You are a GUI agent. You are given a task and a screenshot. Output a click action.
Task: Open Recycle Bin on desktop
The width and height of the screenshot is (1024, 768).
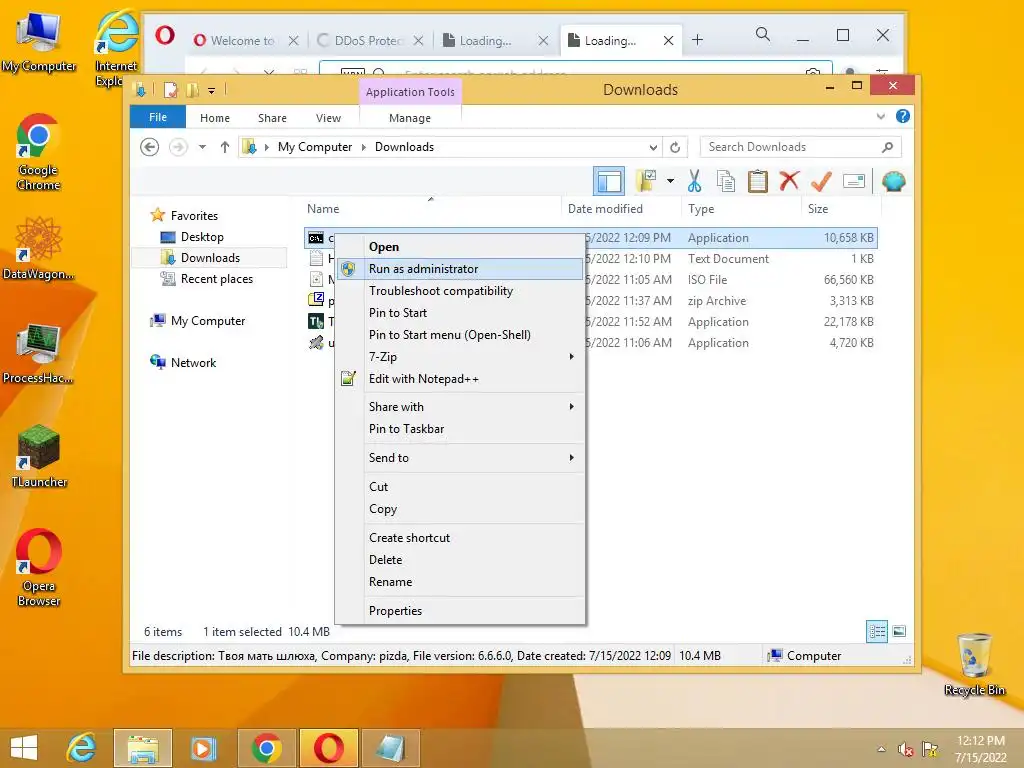(974, 664)
